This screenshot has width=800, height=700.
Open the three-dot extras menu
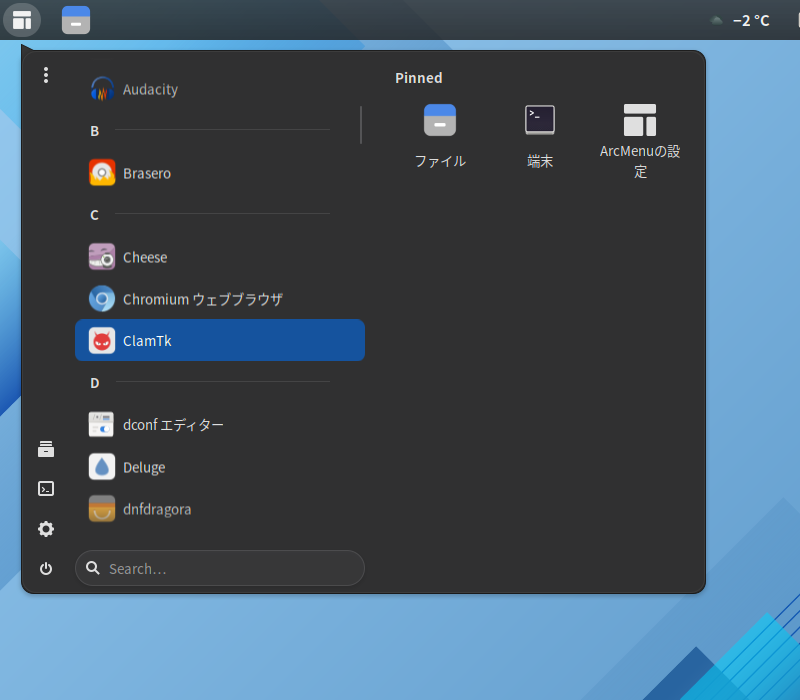coord(46,75)
